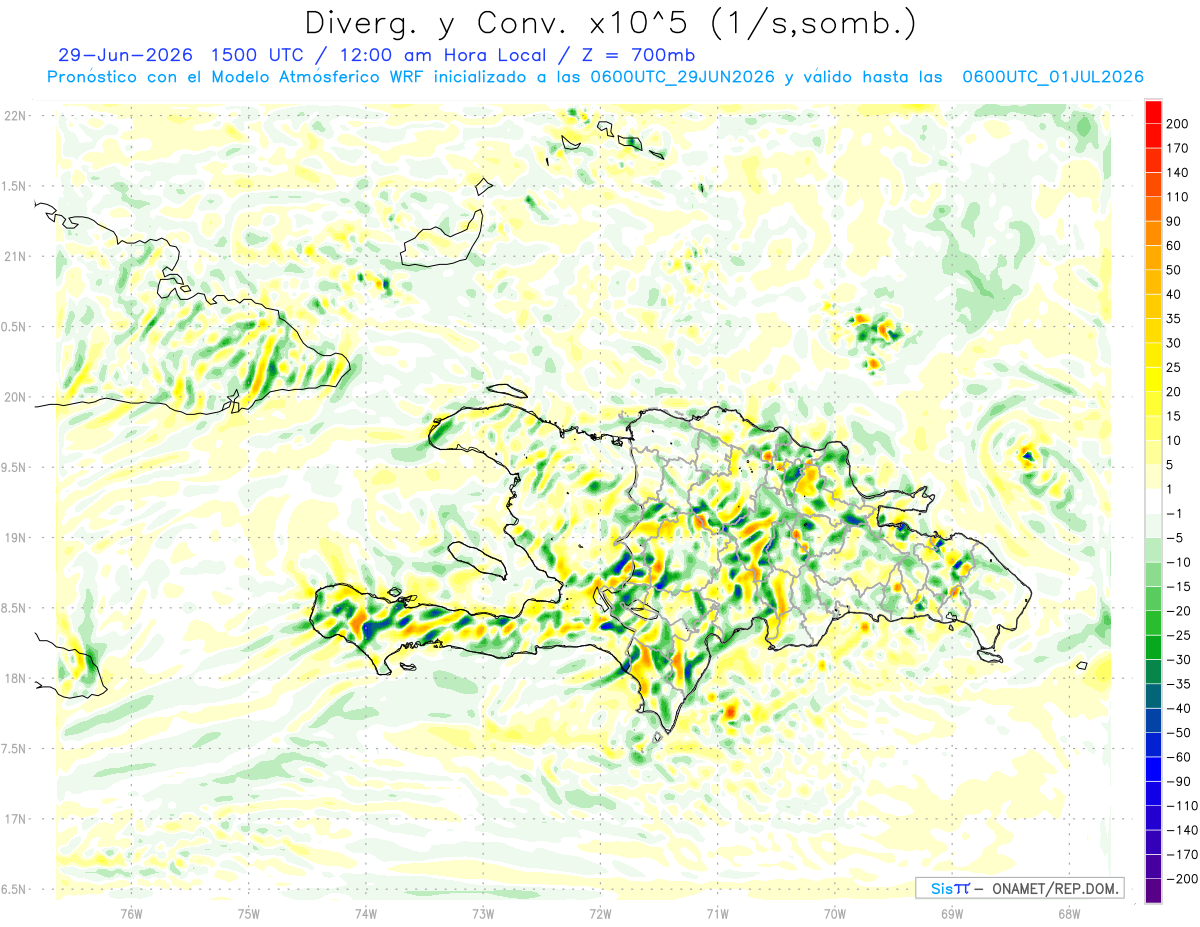Click the "-40" colorbar label
Image resolution: width=1200 pixels, height=927 pixels.
[1179, 709]
